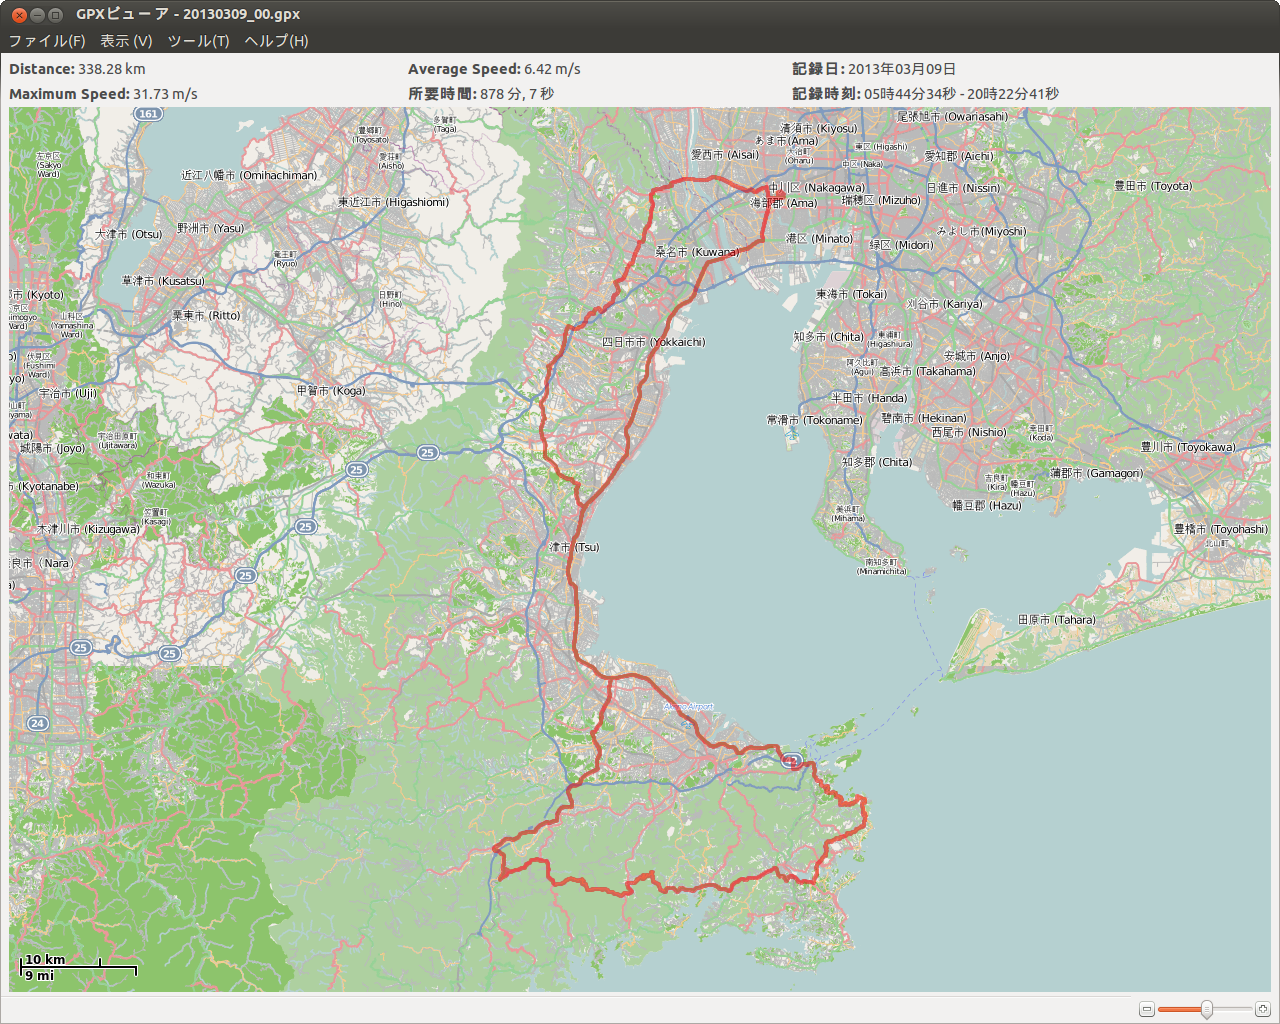
Task: Click the route 24 highway shield
Action: 37,723
